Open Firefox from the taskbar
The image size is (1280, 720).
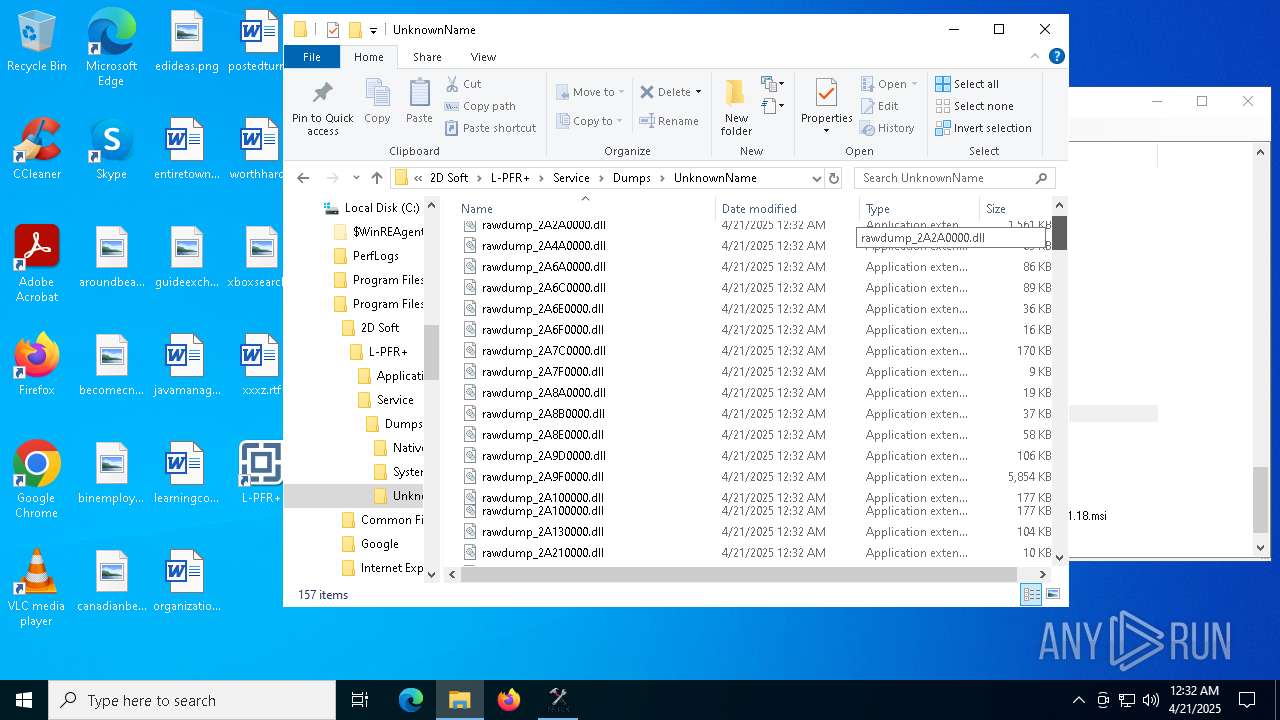(509, 700)
